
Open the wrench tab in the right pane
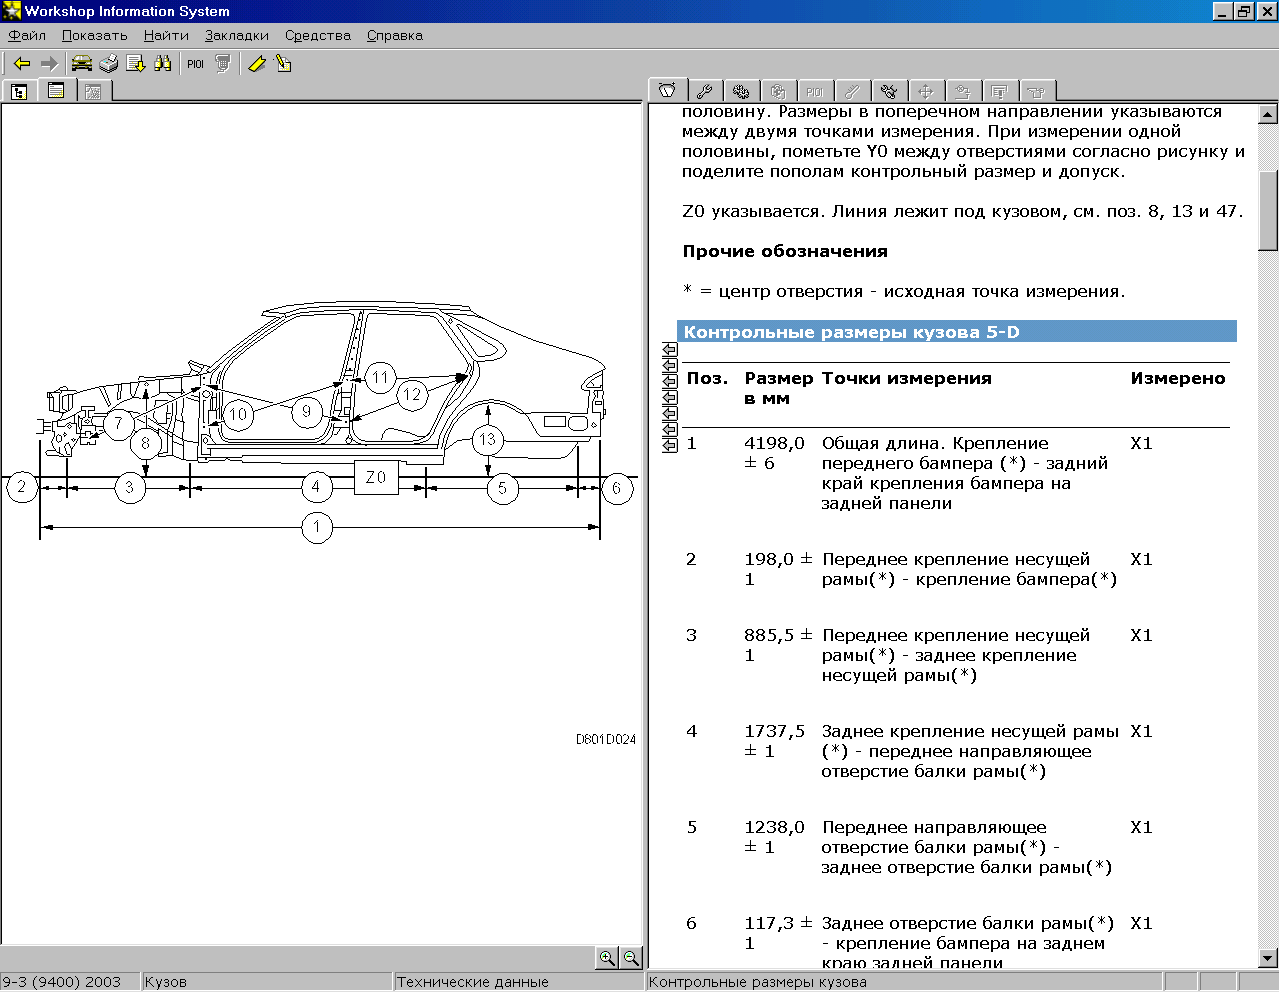(x=705, y=91)
